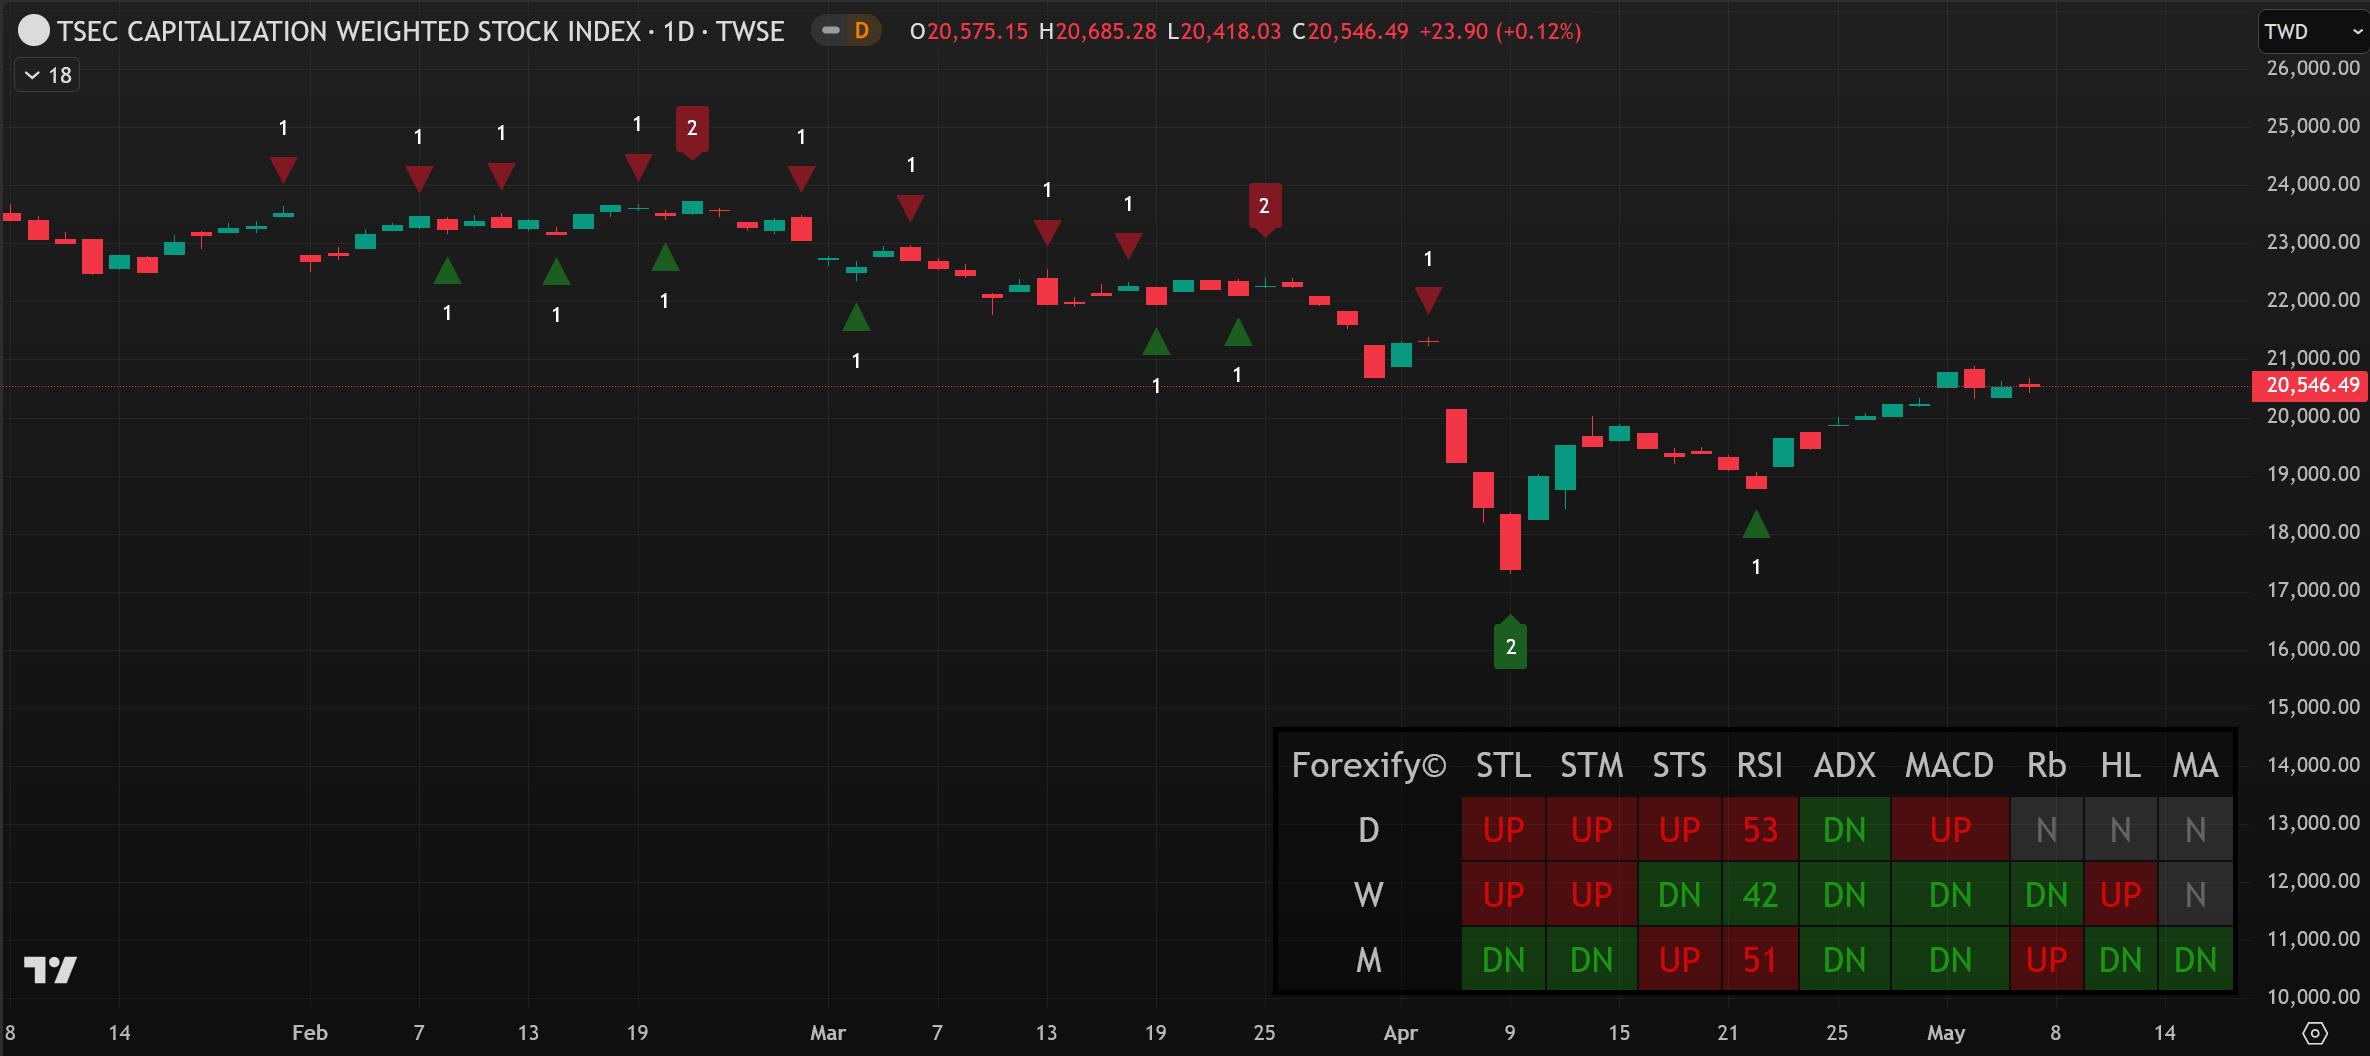
Task: Click the weekly RSI cell showing 42
Action: pyautogui.click(x=1759, y=894)
